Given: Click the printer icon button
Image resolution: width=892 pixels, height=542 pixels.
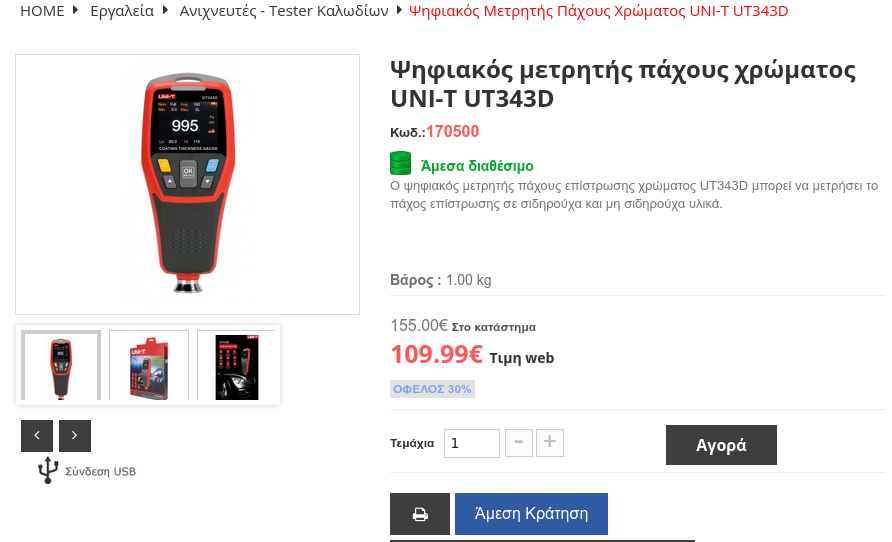Looking at the screenshot, I should coord(420,514).
